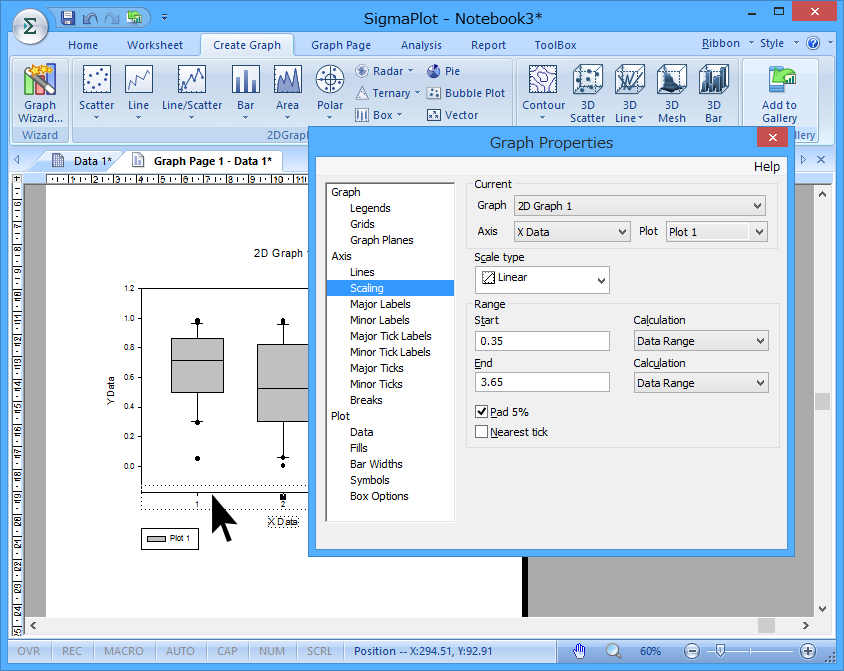Click the magnifier zoom tool in status bar
The height and width of the screenshot is (671, 844).
coord(613,651)
